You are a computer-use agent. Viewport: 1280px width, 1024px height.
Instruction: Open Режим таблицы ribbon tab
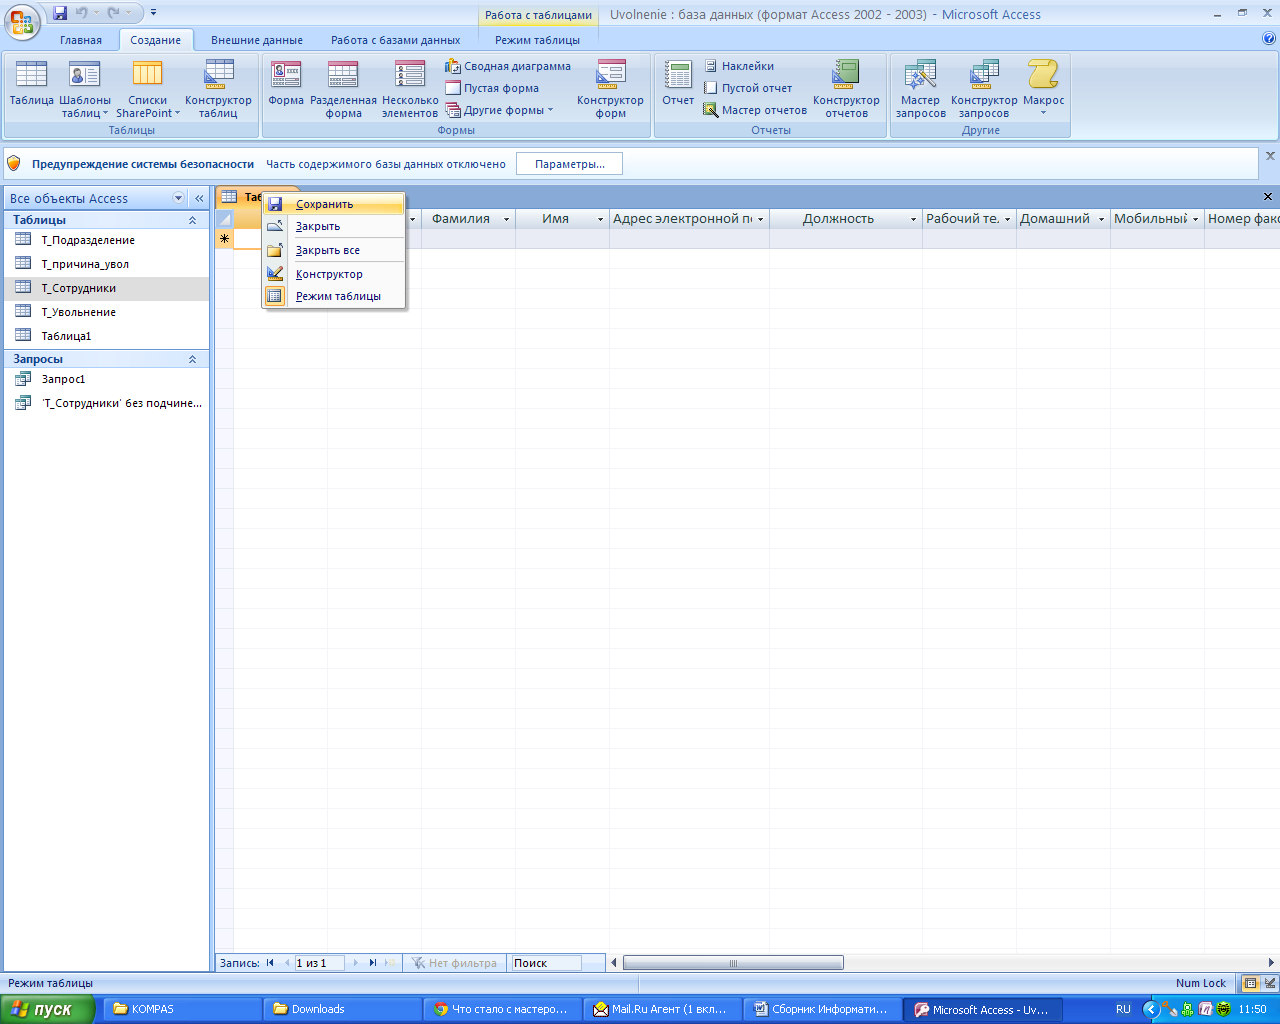tap(537, 40)
